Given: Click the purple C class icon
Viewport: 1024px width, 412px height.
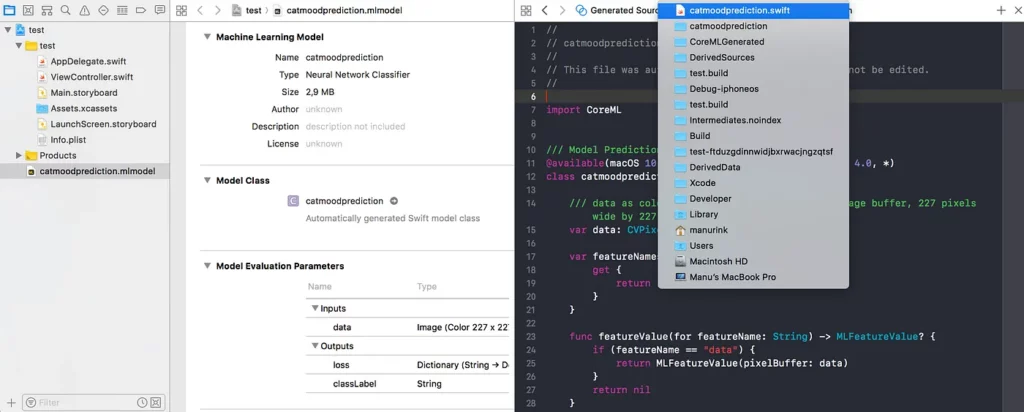Looking at the screenshot, I should tap(293, 201).
